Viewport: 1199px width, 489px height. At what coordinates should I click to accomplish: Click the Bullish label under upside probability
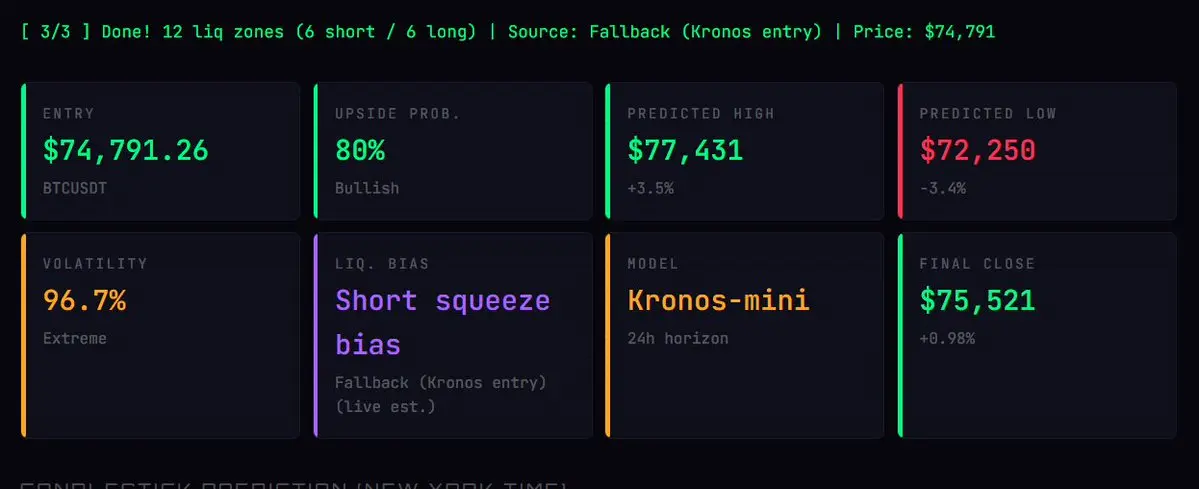click(367, 187)
